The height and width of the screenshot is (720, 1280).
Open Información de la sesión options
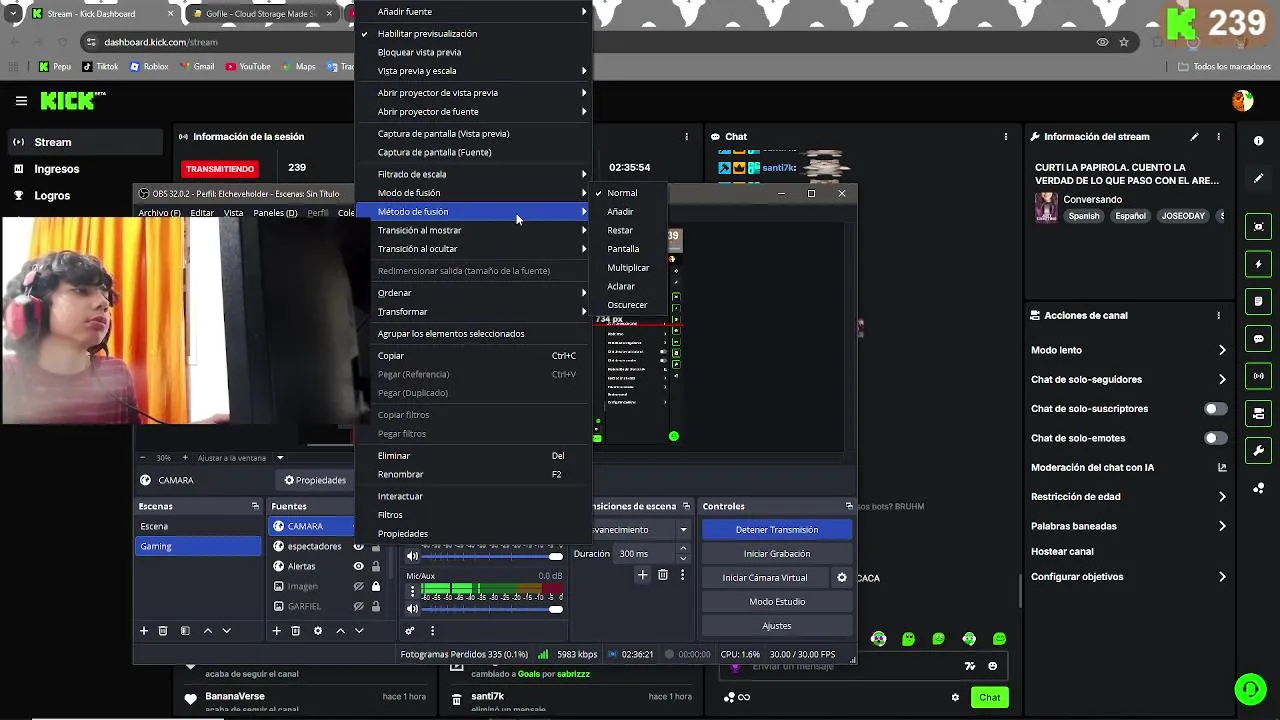pyautogui.click(x=686, y=137)
